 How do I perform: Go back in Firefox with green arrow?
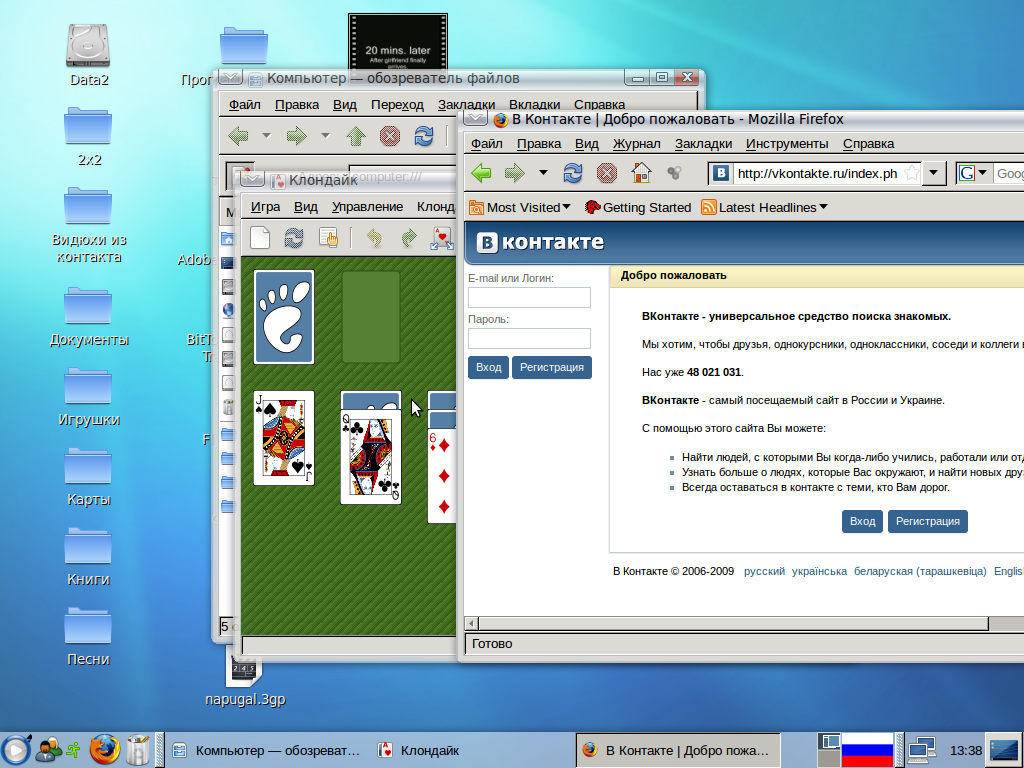[481, 173]
